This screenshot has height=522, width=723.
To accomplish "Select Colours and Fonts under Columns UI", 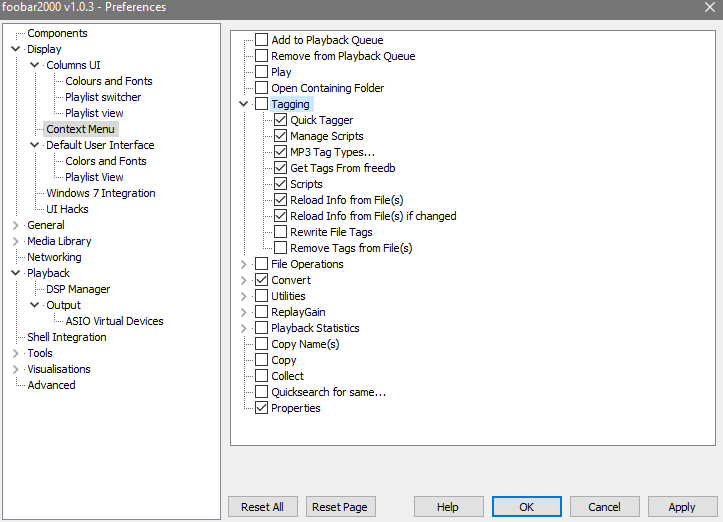I will pos(108,81).
